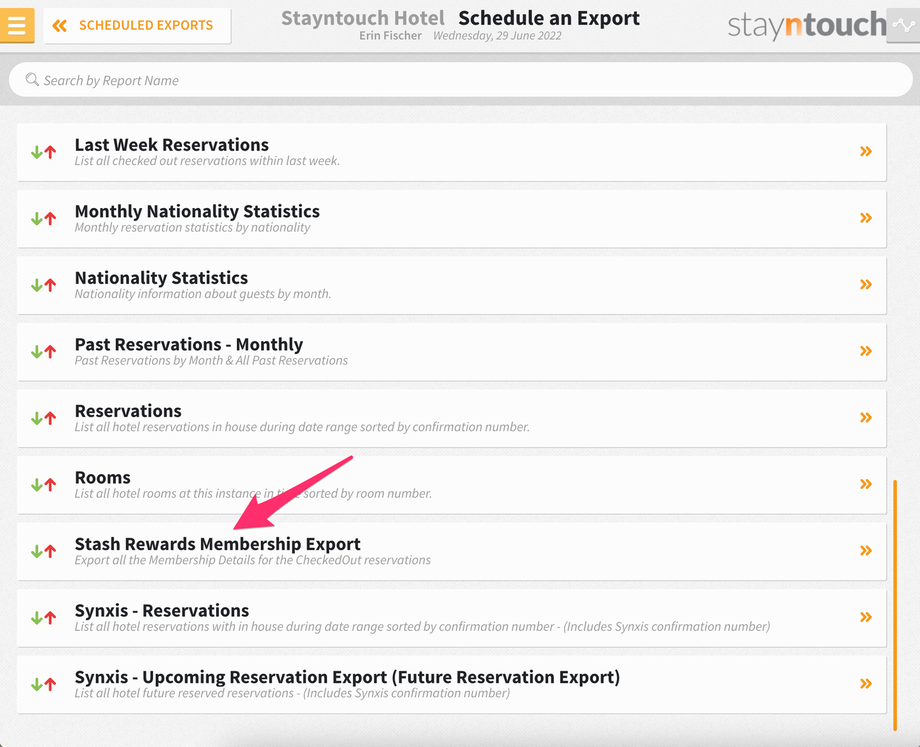920x747 pixels.
Task: Click arrows icon beside Rooms export
Action: pos(43,485)
